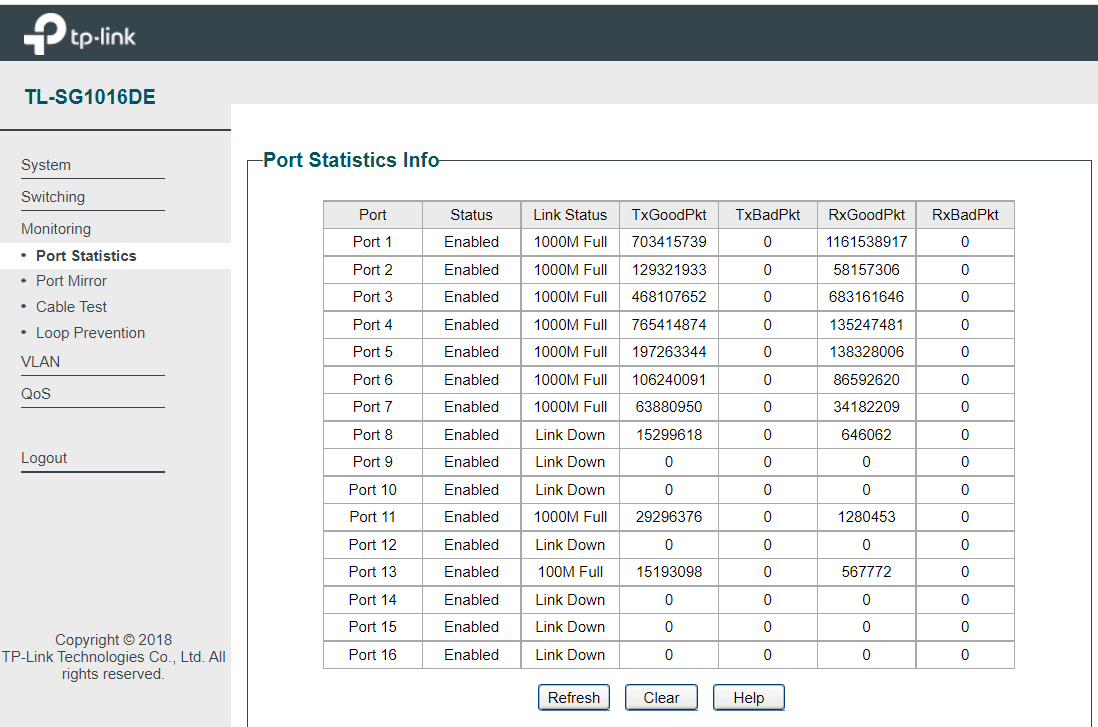
Task: Click the Port Statistics Info title
Action: (x=351, y=159)
